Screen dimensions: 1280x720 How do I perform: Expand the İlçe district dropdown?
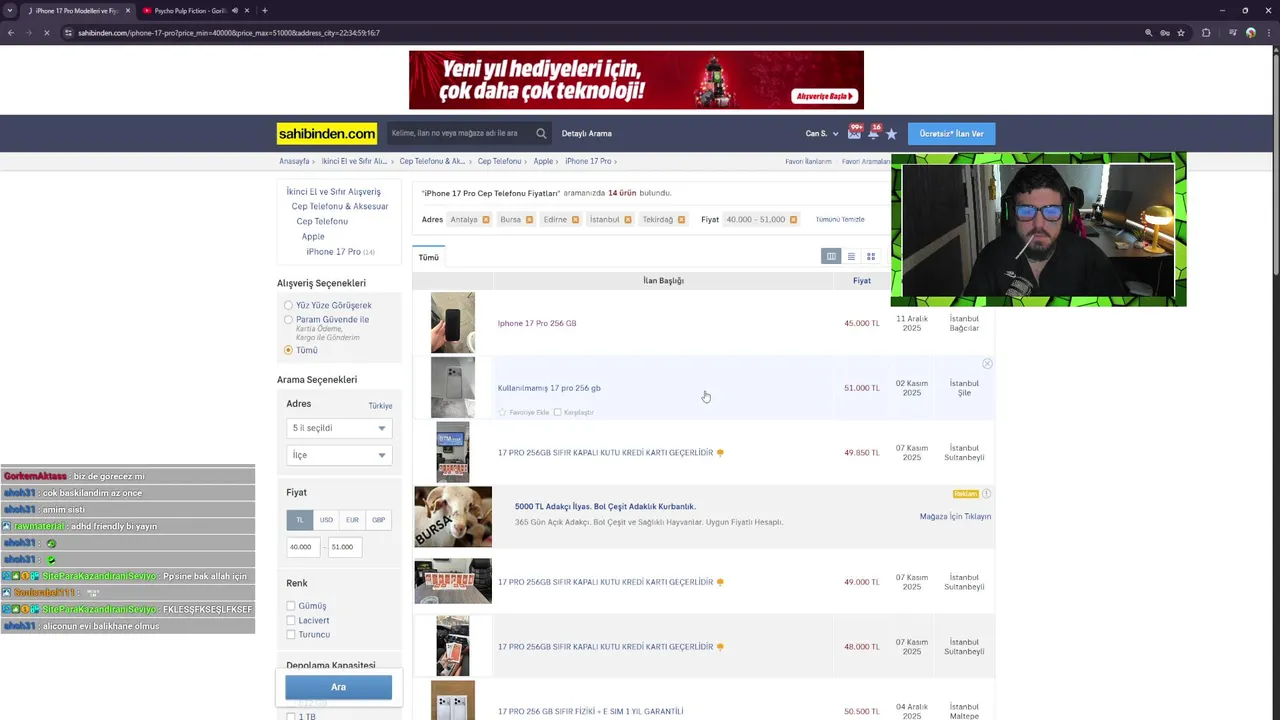(x=338, y=455)
